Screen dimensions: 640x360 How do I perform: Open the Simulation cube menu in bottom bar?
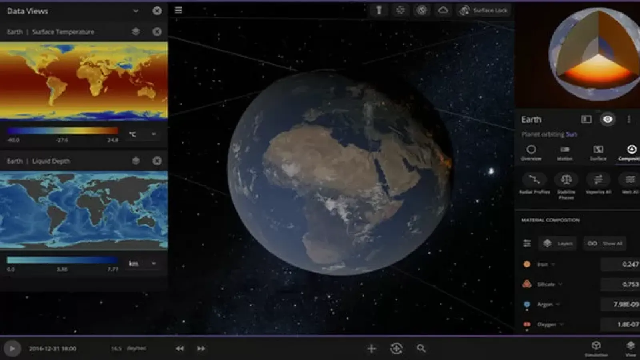596,348
